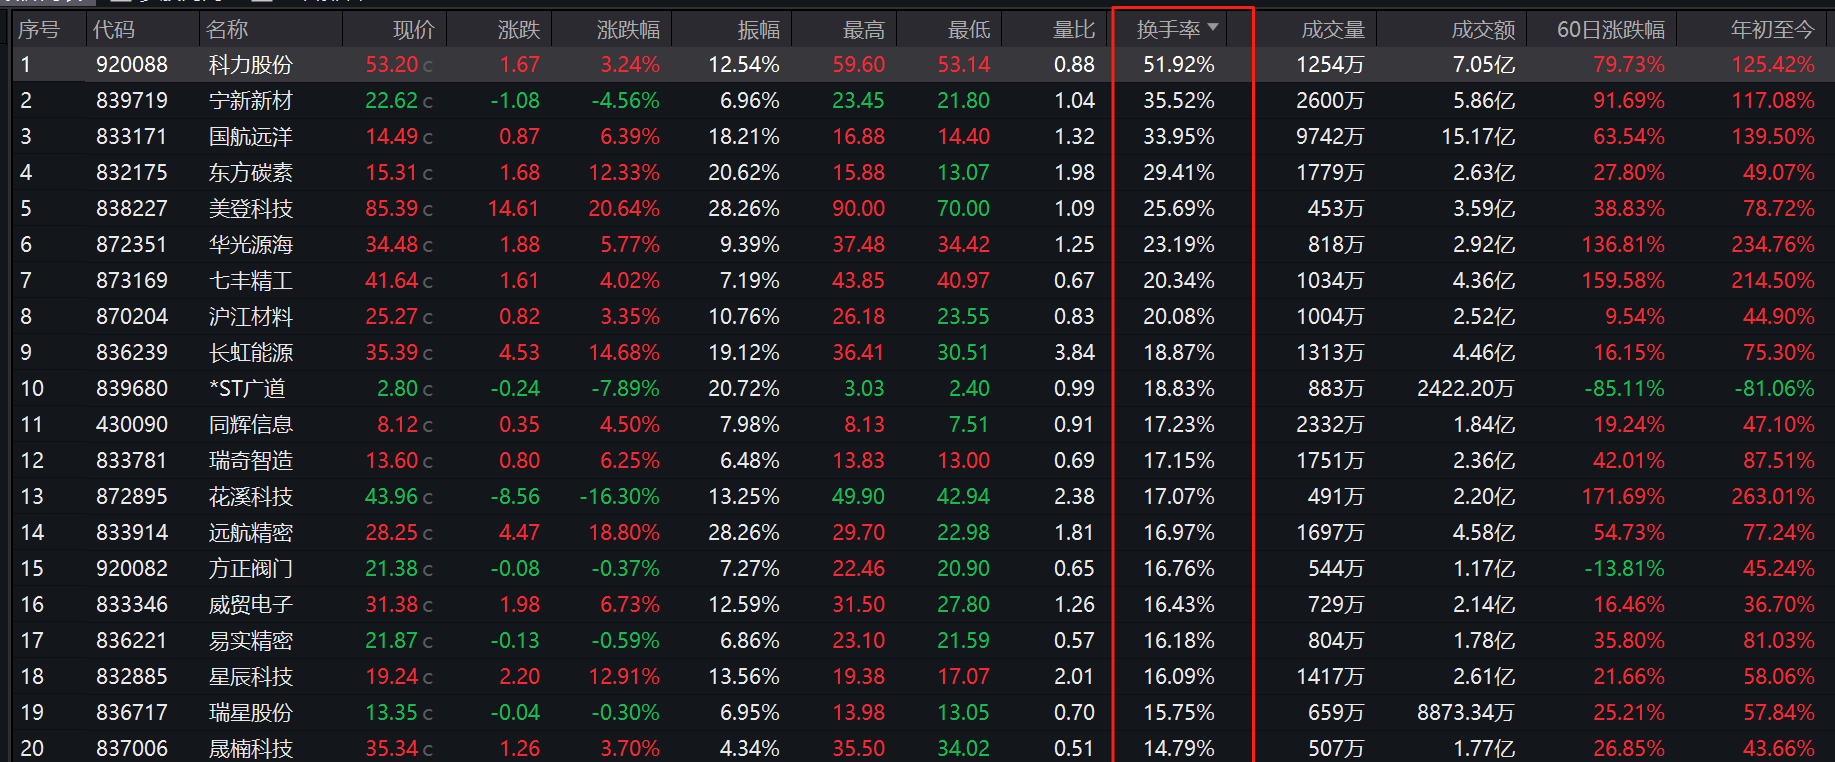Click the 代码 column header

(x=113, y=30)
